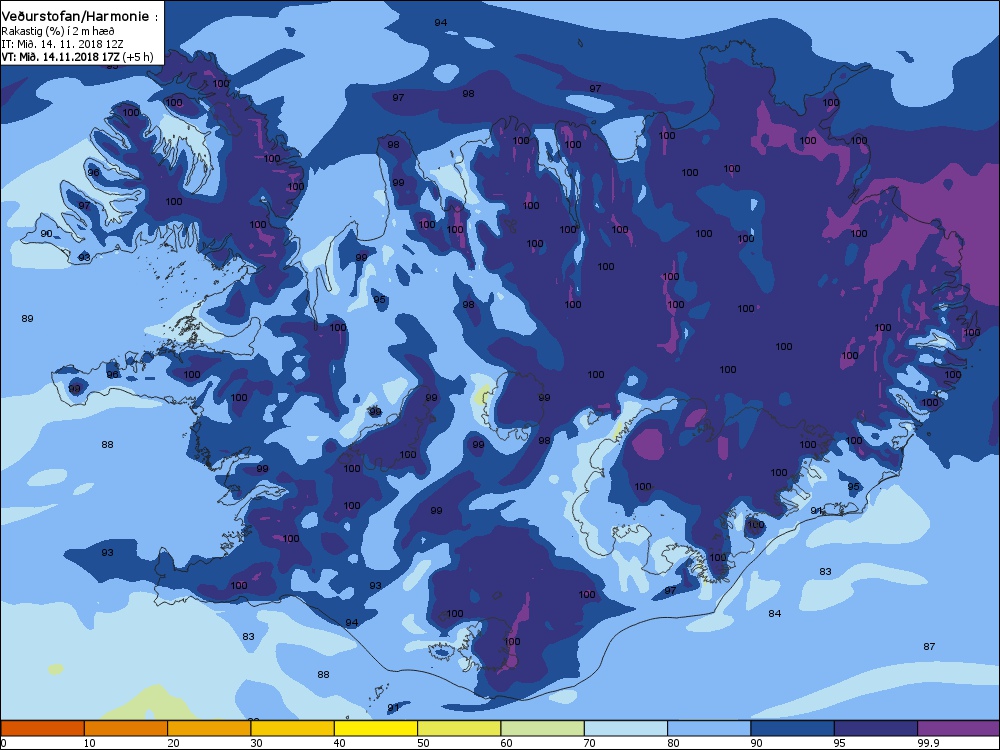
Task: Choose the amber 30–40 legend swatch
Action: click(x=293, y=728)
